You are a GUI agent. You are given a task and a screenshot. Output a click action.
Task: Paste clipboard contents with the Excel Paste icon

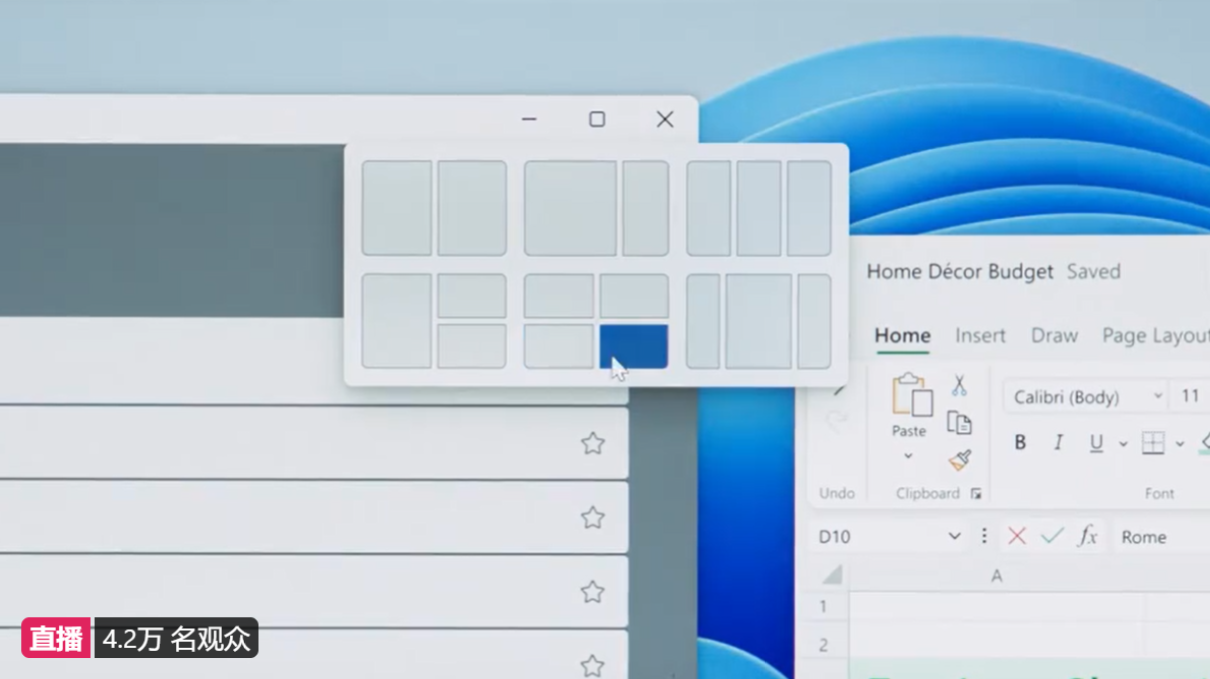911,394
